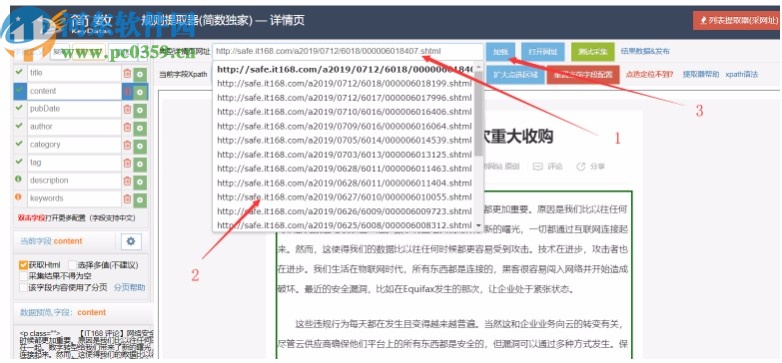Open the 分页帮助 link

tap(130, 287)
